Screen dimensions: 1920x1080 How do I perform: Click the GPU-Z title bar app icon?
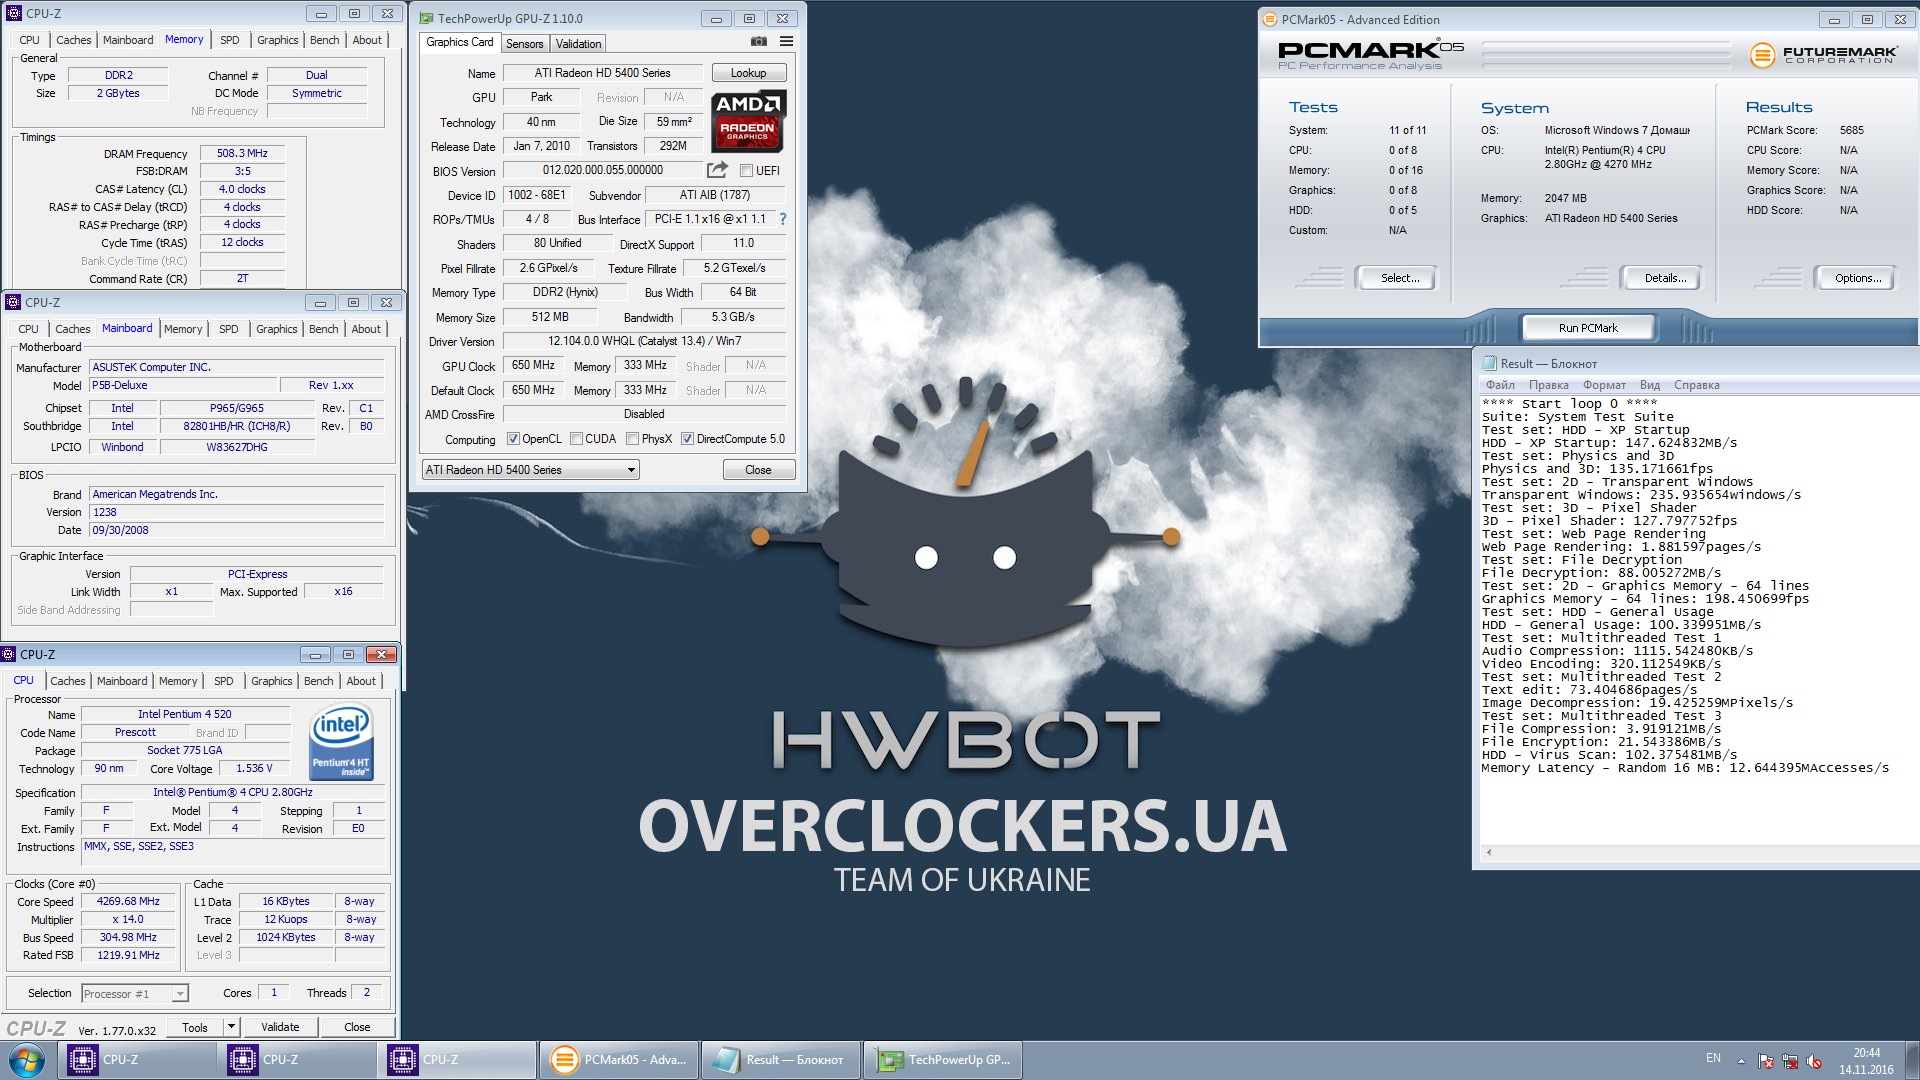pos(427,18)
